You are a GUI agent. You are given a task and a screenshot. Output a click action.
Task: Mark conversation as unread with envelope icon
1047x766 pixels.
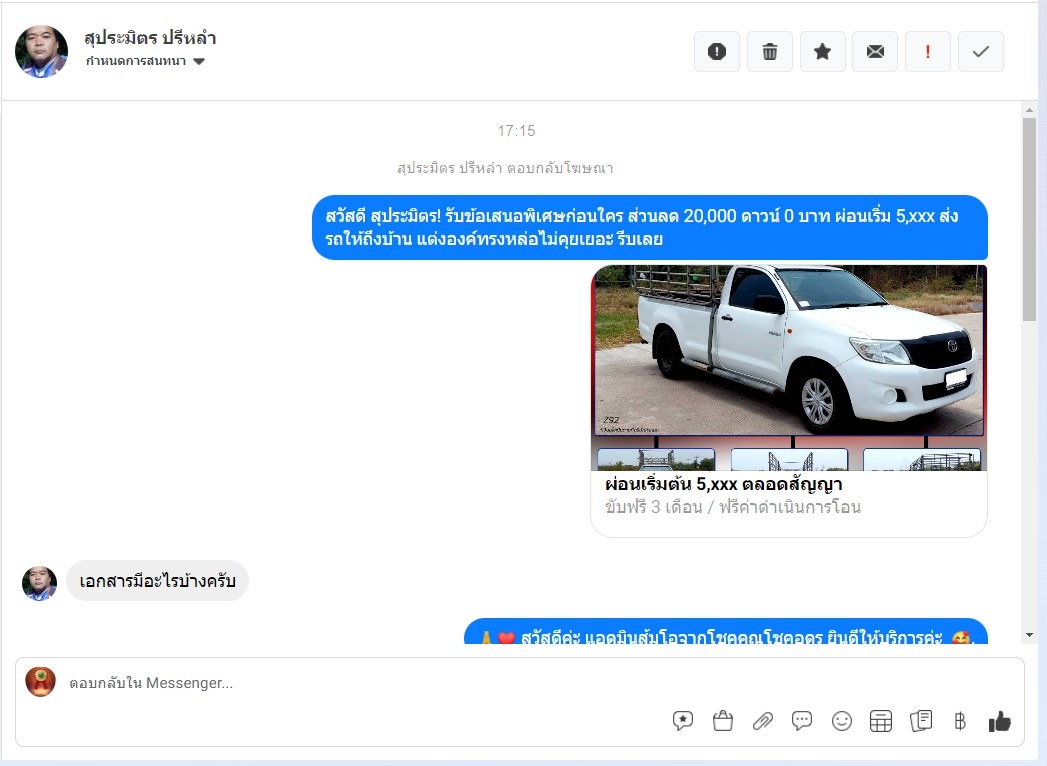click(875, 51)
